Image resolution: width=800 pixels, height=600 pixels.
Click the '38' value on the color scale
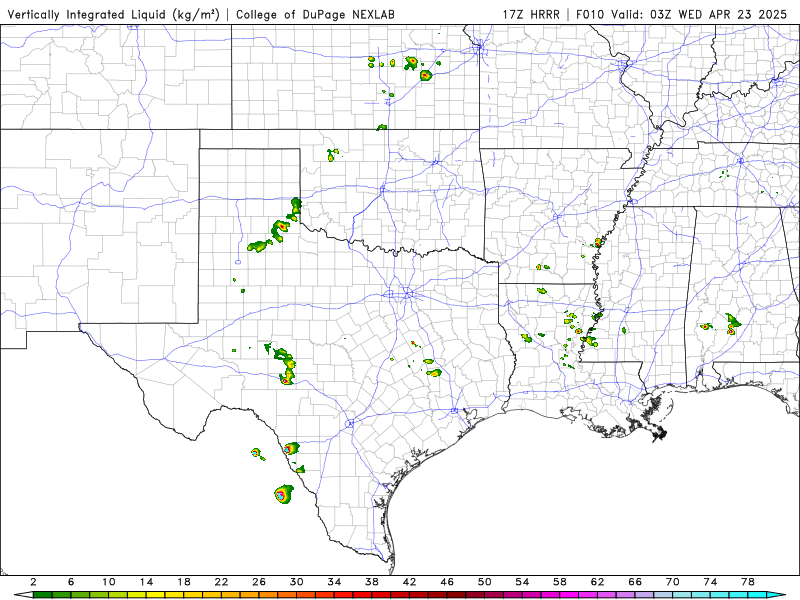coord(372,582)
